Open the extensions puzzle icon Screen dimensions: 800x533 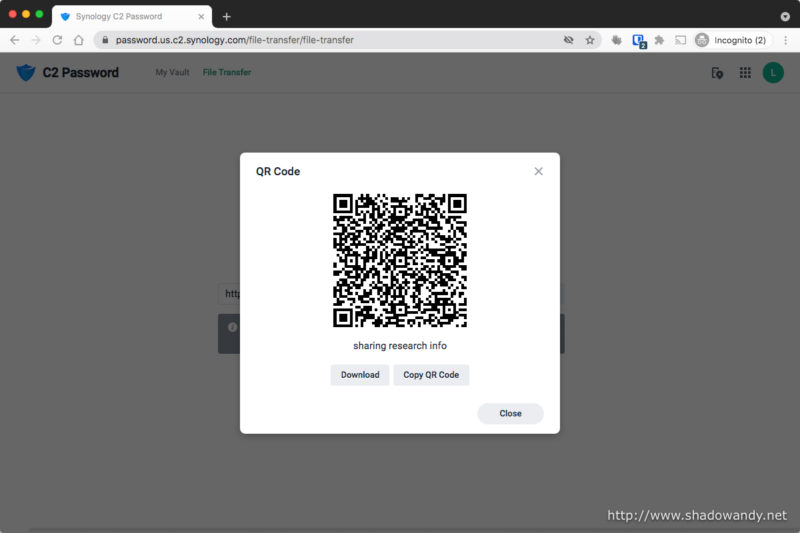coord(659,40)
